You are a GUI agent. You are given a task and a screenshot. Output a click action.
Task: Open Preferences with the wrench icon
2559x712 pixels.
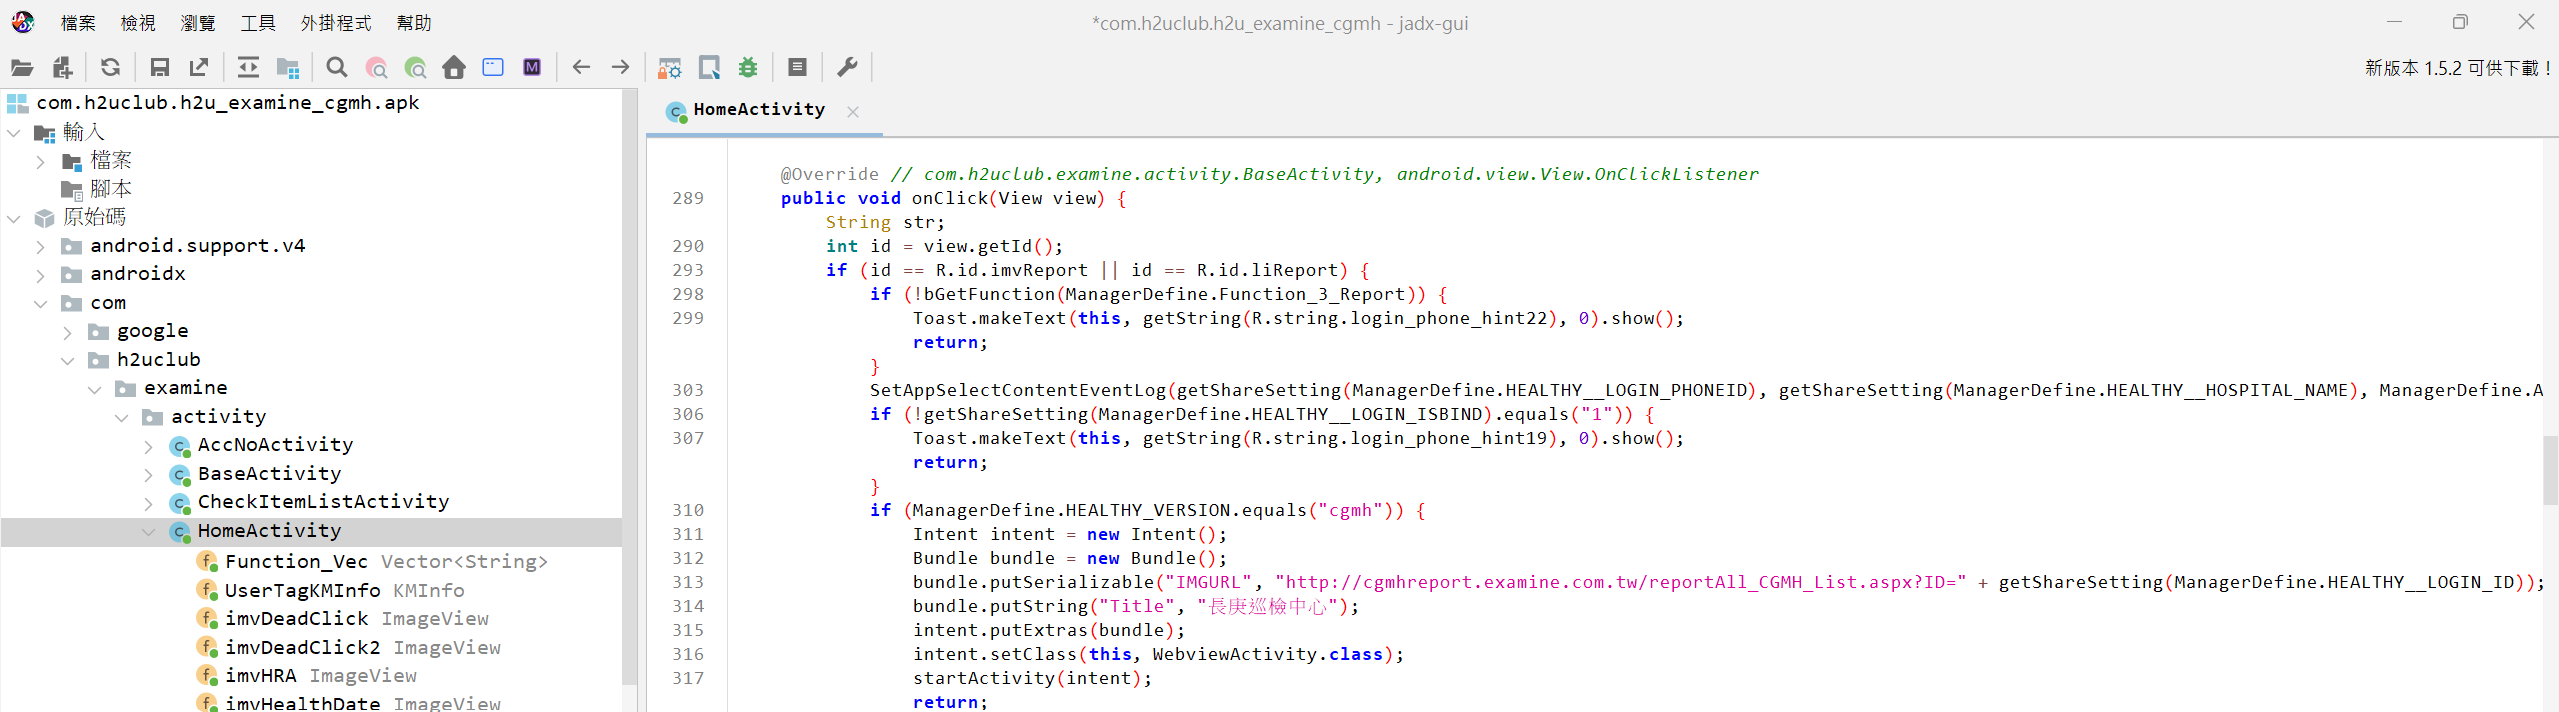pos(847,68)
